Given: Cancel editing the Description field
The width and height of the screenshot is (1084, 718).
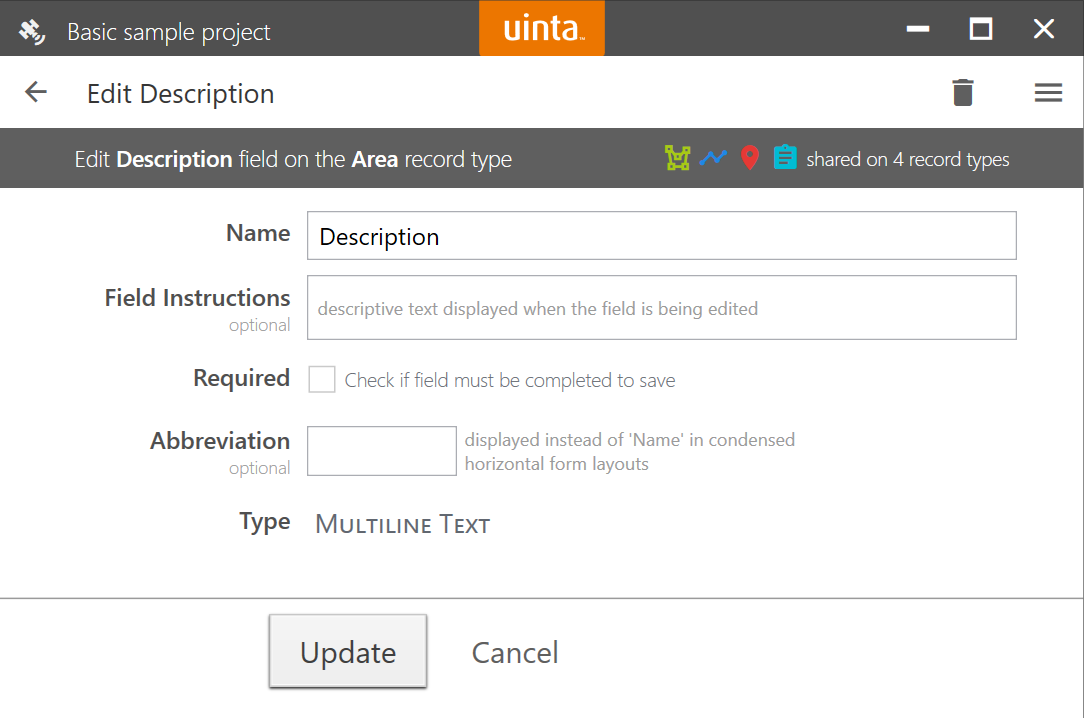Looking at the screenshot, I should click(x=515, y=653).
